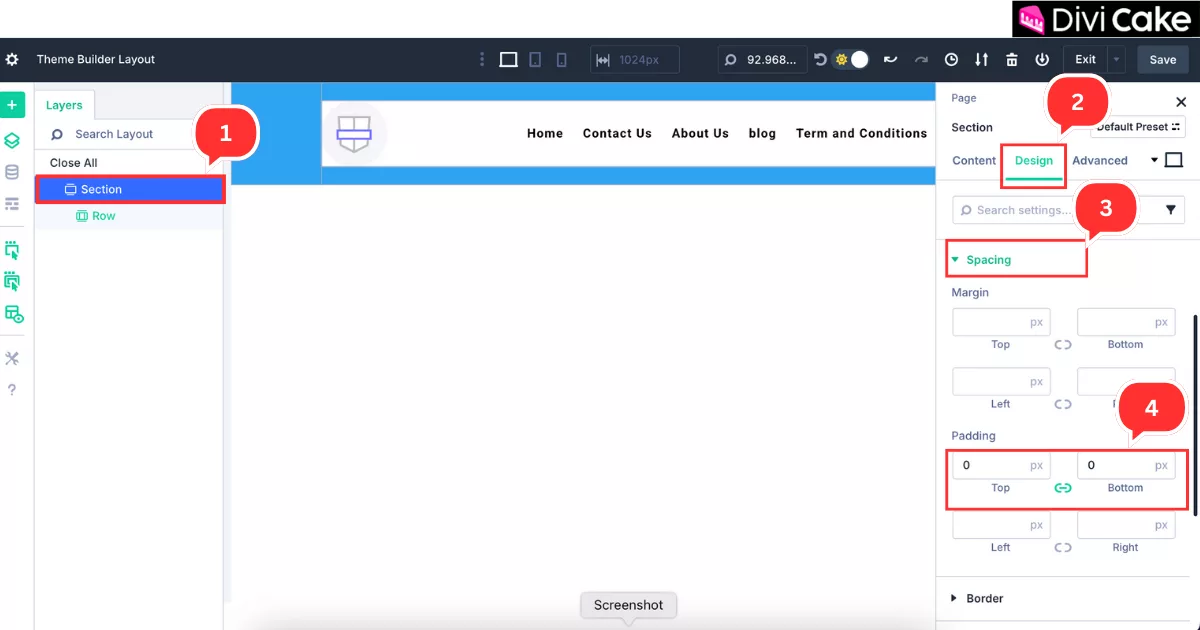Viewport: 1200px width, 630px height.
Task: Click the green plus add-module button
Action: (12, 105)
